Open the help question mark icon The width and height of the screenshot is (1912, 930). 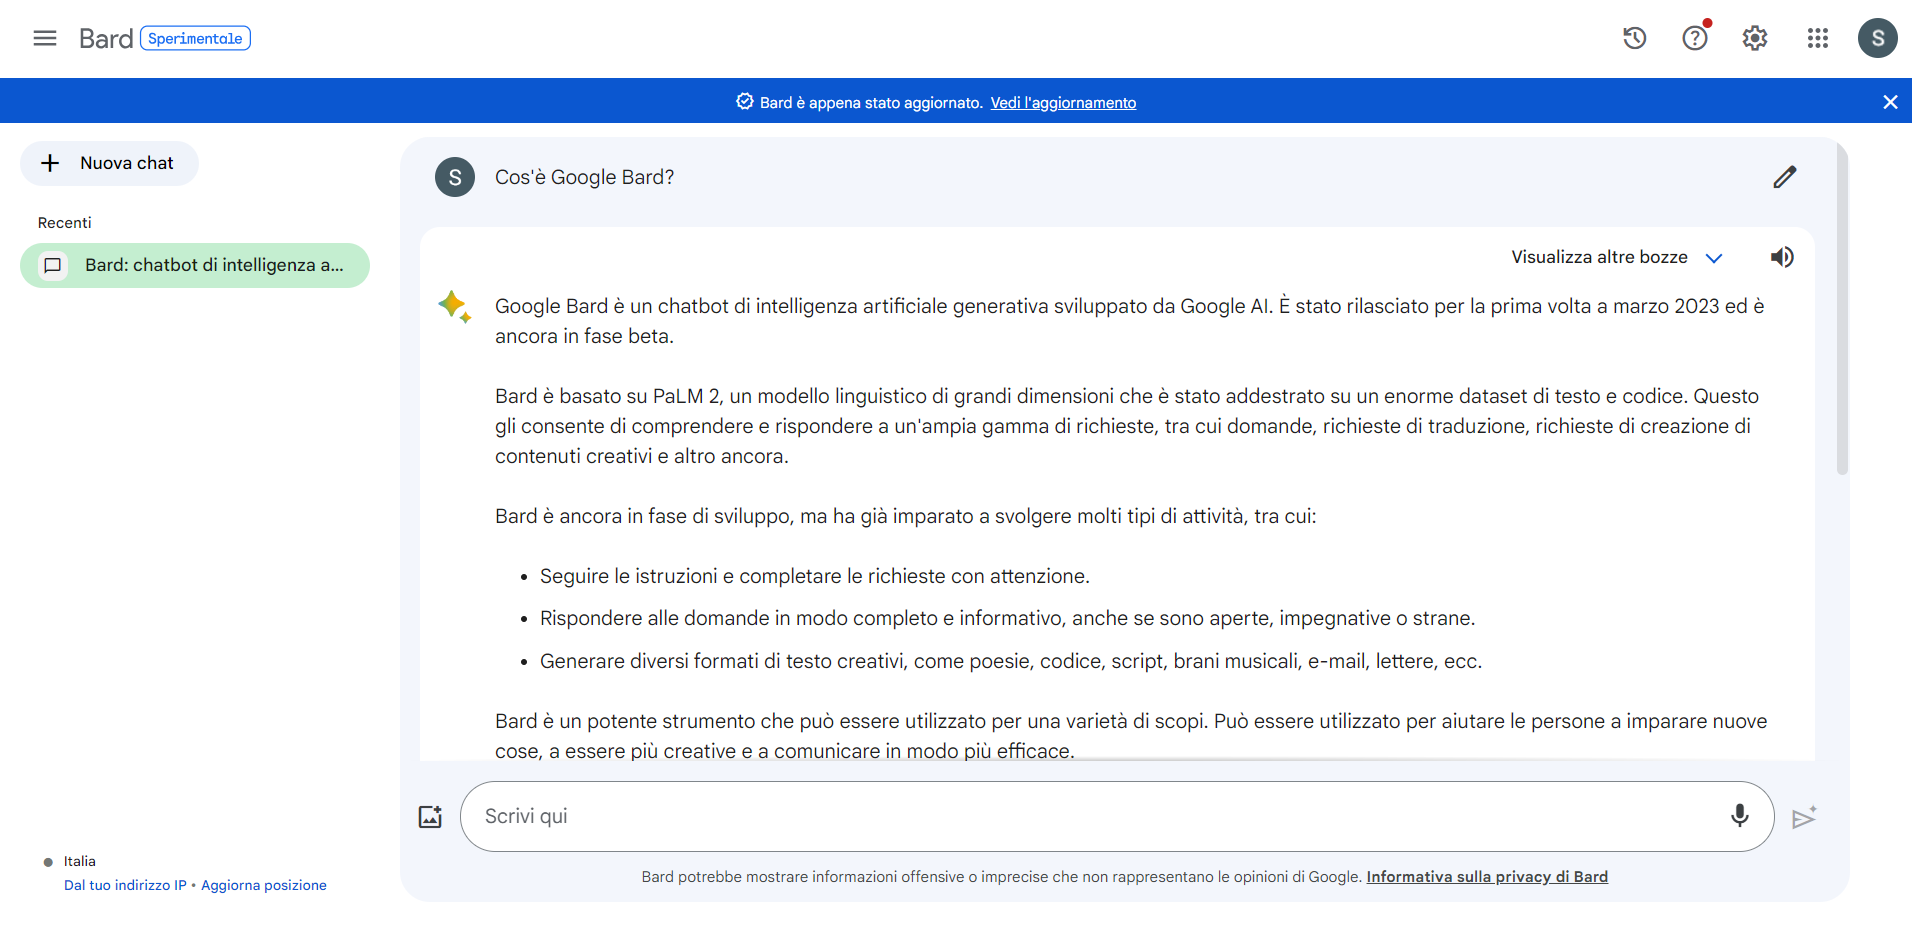1695,38
